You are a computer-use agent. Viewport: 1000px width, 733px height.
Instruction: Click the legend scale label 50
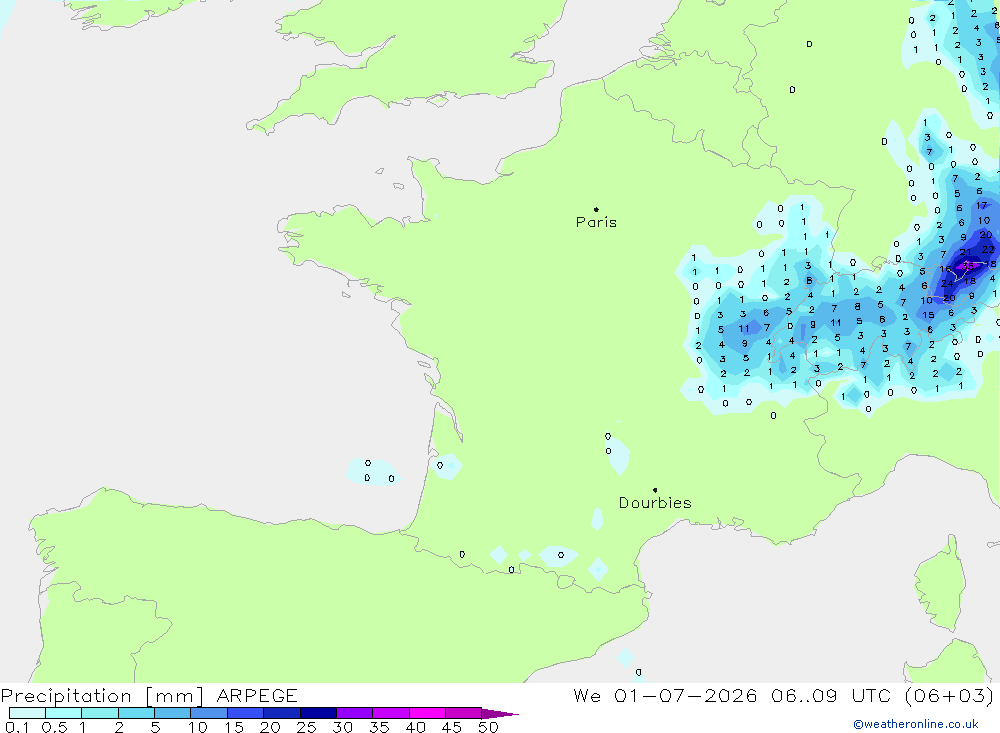coord(489,727)
